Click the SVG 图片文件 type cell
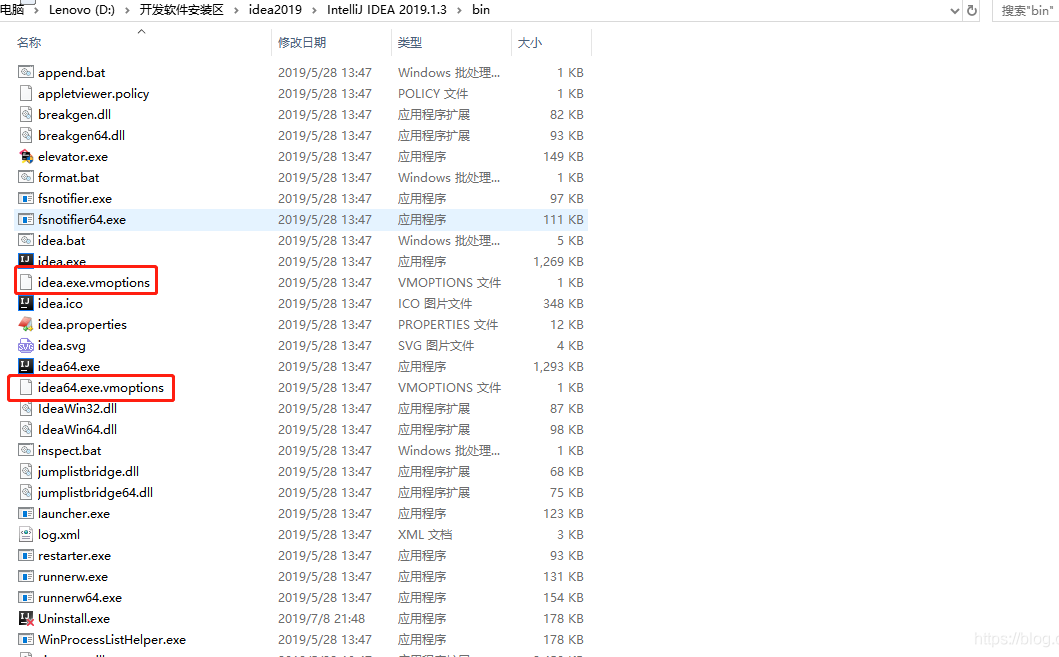The height and width of the screenshot is (657, 1059). 436,345
